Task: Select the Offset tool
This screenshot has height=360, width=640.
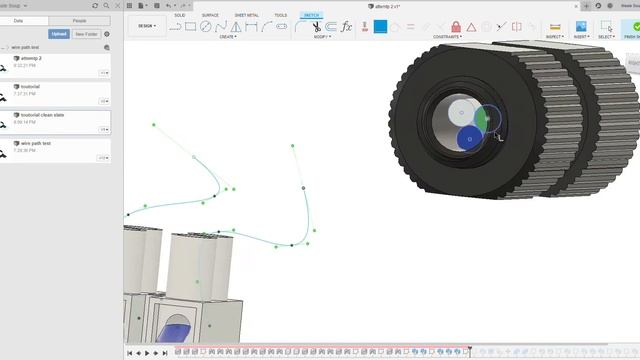Action: pyautogui.click(x=331, y=27)
